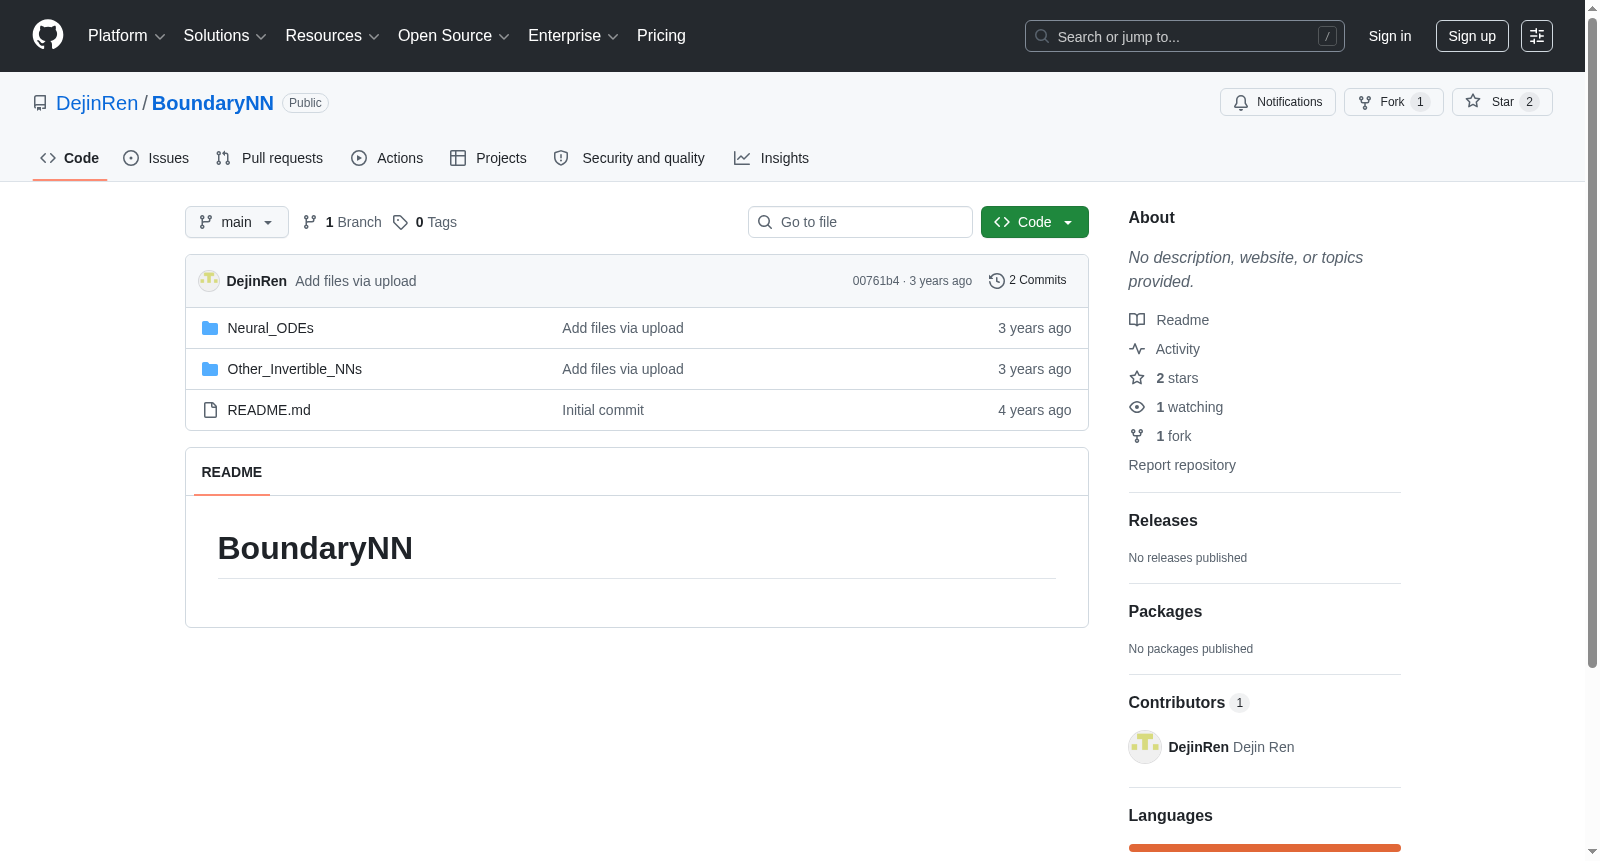Fork the BoundaryNN repository

(x=1394, y=102)
